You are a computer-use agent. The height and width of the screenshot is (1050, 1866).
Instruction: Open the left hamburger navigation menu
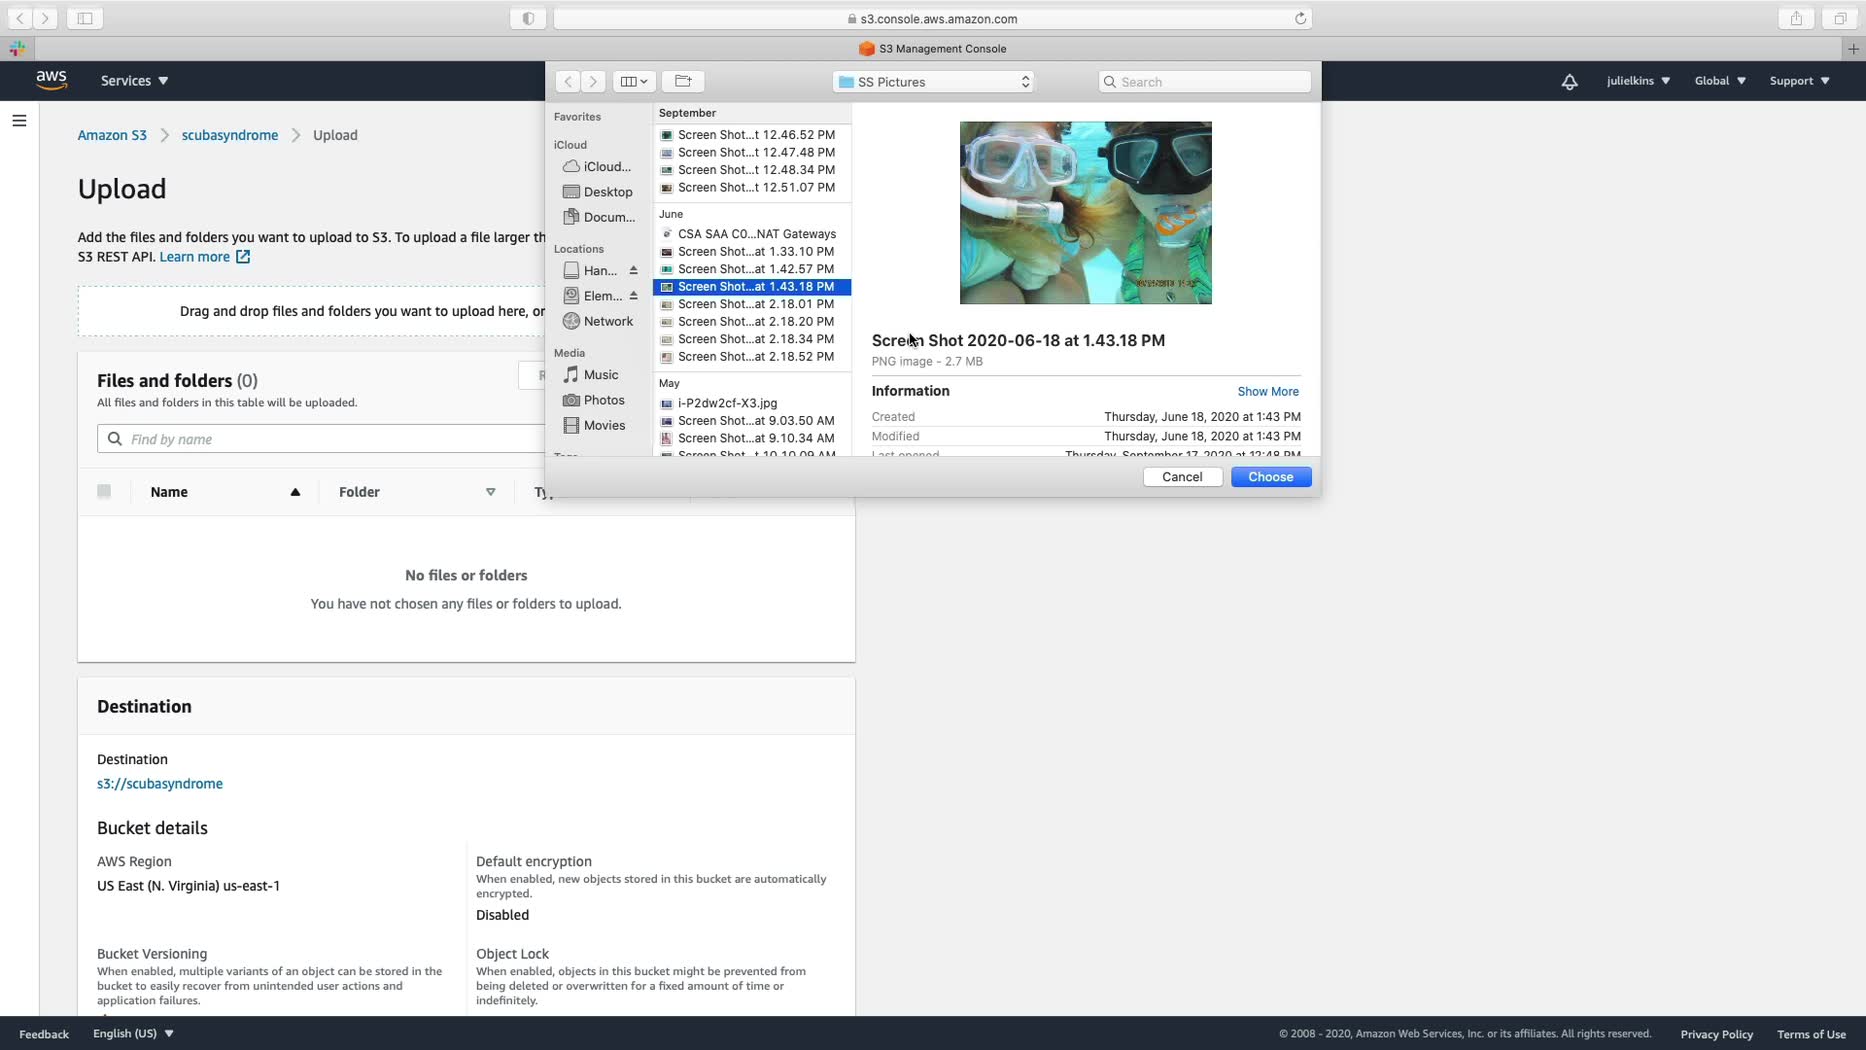click(x=19, y=121)
